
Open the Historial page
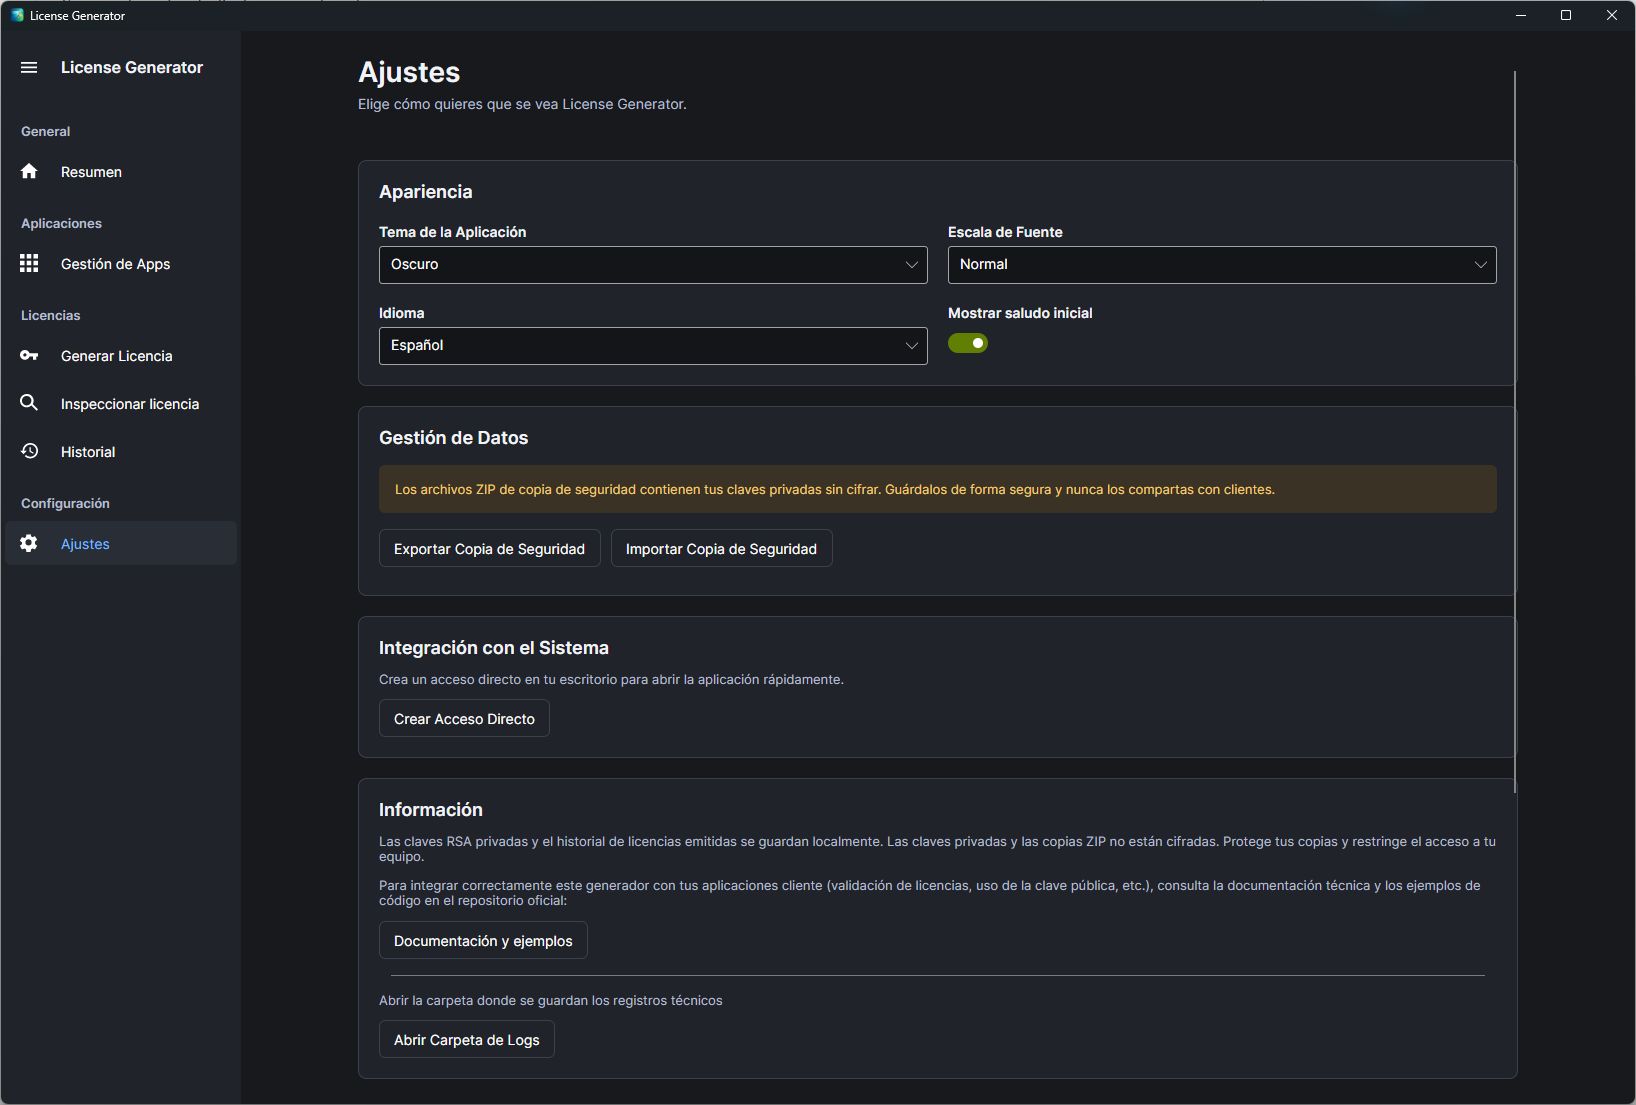(121, 452)
